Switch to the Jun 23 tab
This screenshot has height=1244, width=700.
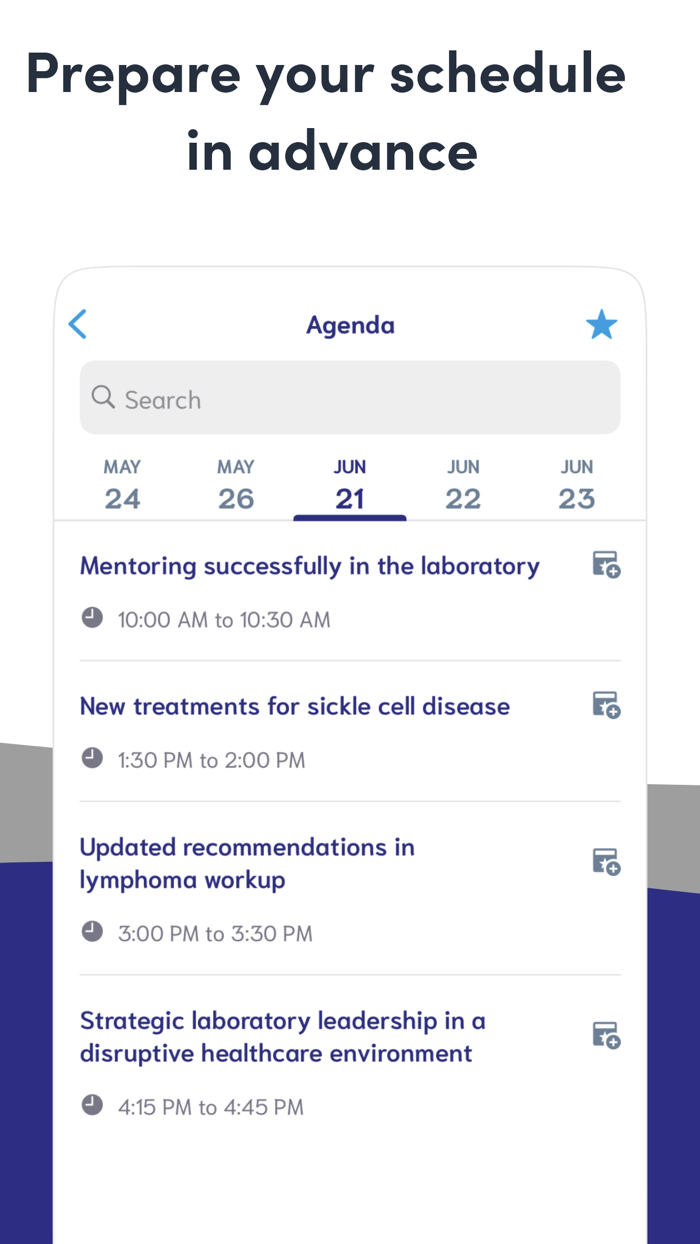[x=577, y=485]
